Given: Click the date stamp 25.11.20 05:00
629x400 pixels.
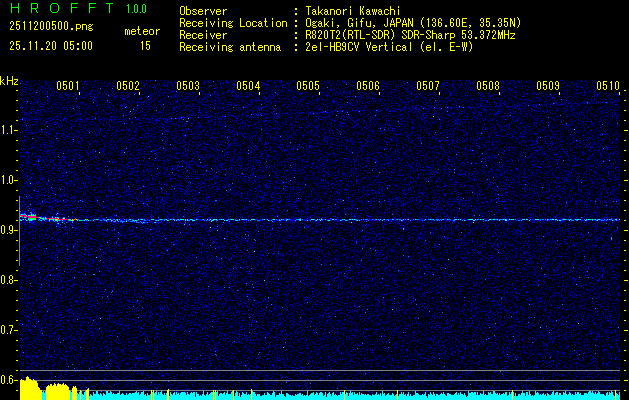Looking at the screenshot, I should point(51,46).
